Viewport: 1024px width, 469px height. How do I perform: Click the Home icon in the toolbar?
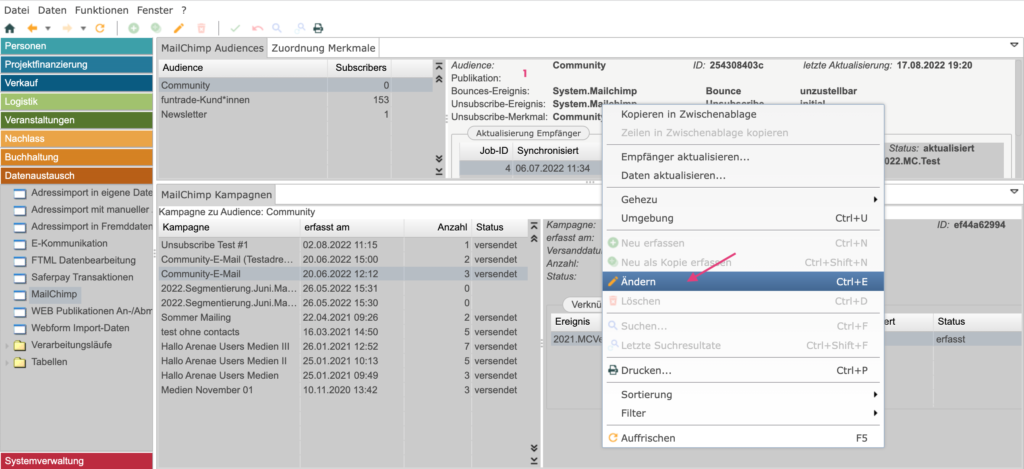point(10,28)
